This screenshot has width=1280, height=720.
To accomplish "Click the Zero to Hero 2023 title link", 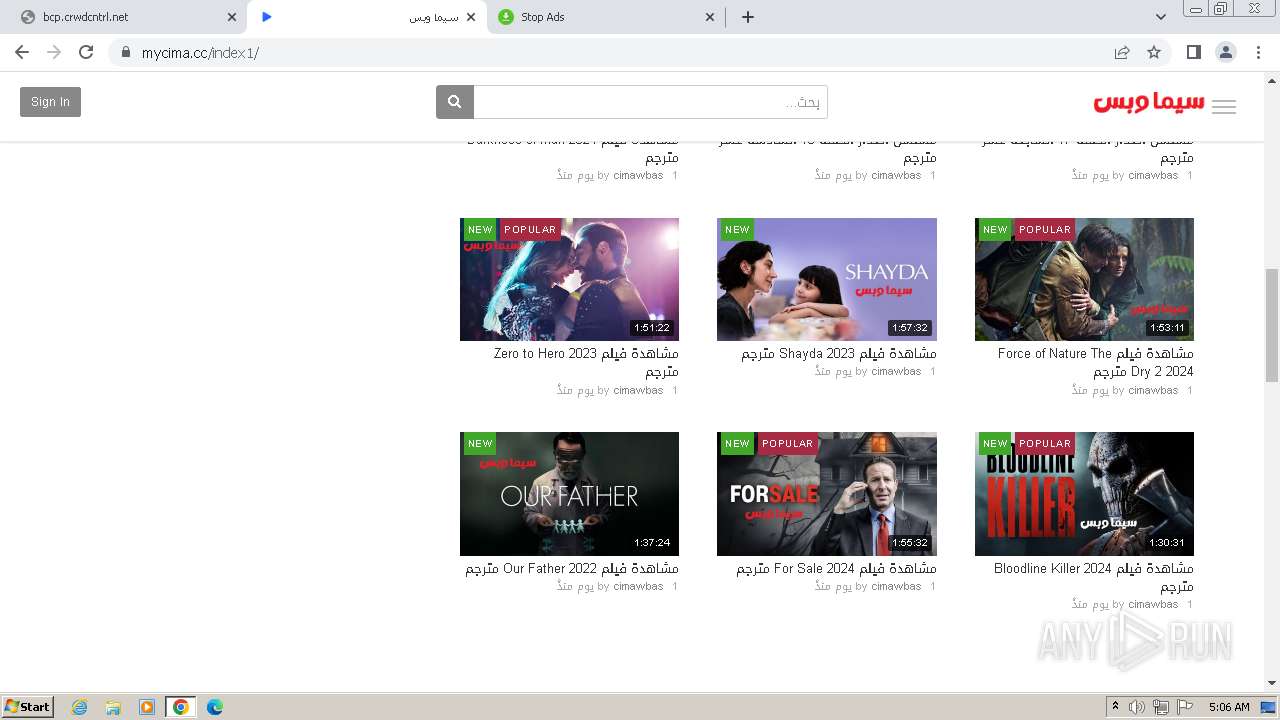I will [586, 362].
